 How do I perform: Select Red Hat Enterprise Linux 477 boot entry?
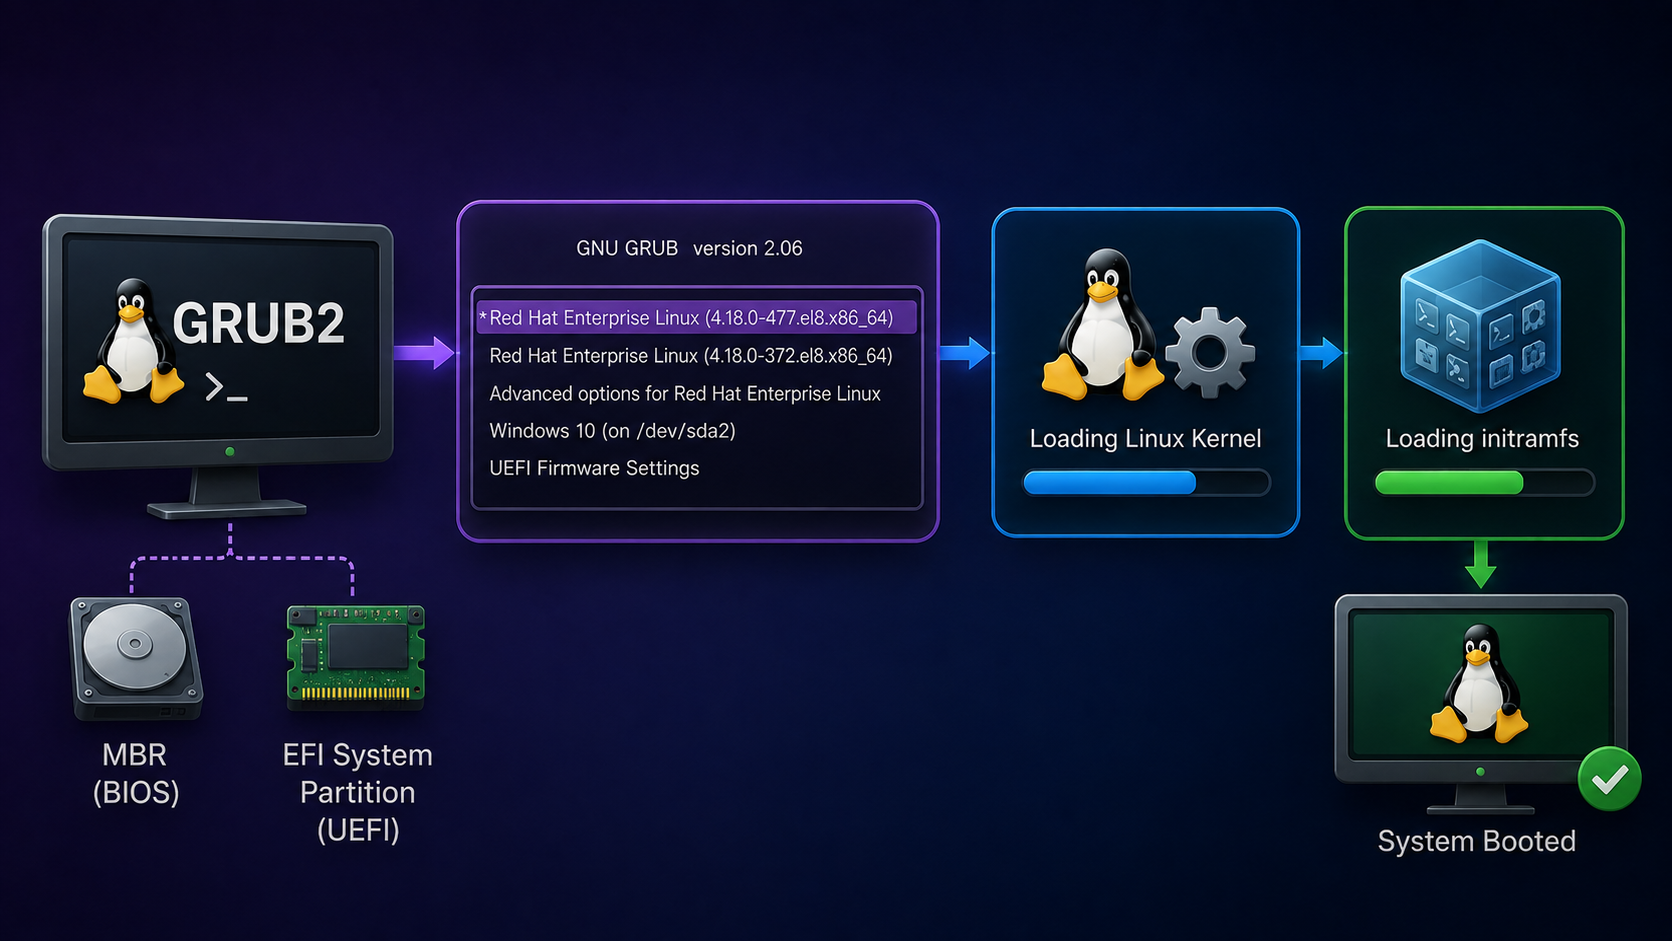click(697, 318)
